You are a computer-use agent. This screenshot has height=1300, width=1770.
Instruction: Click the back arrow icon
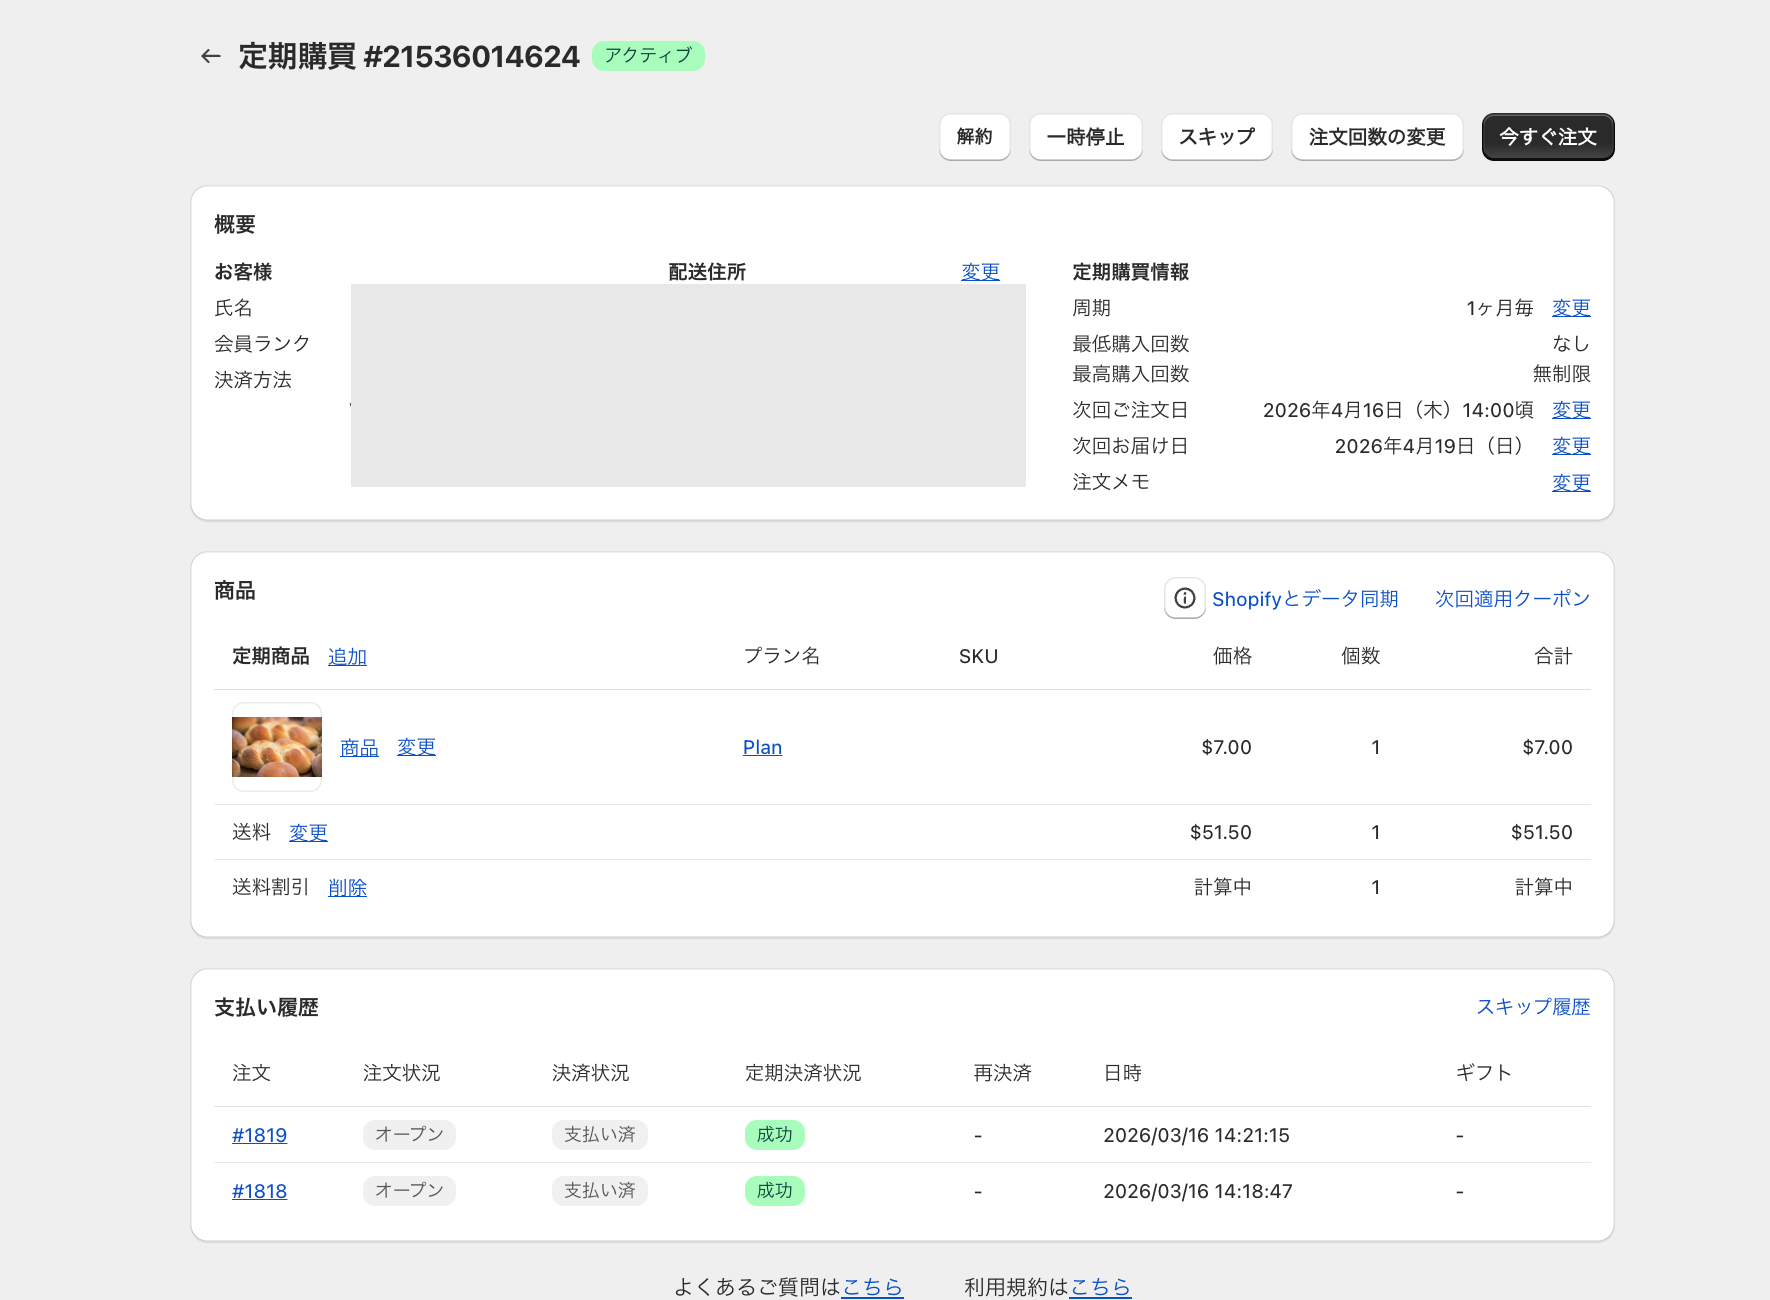(x=210, y=56)
